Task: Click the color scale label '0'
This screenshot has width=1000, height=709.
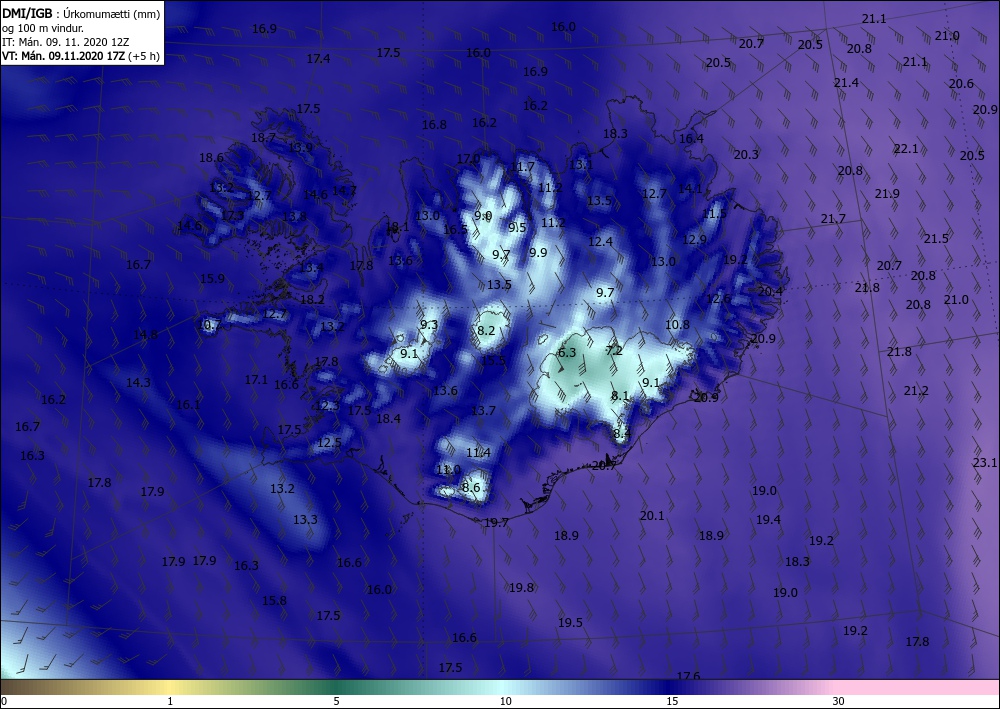Action: 4,701
